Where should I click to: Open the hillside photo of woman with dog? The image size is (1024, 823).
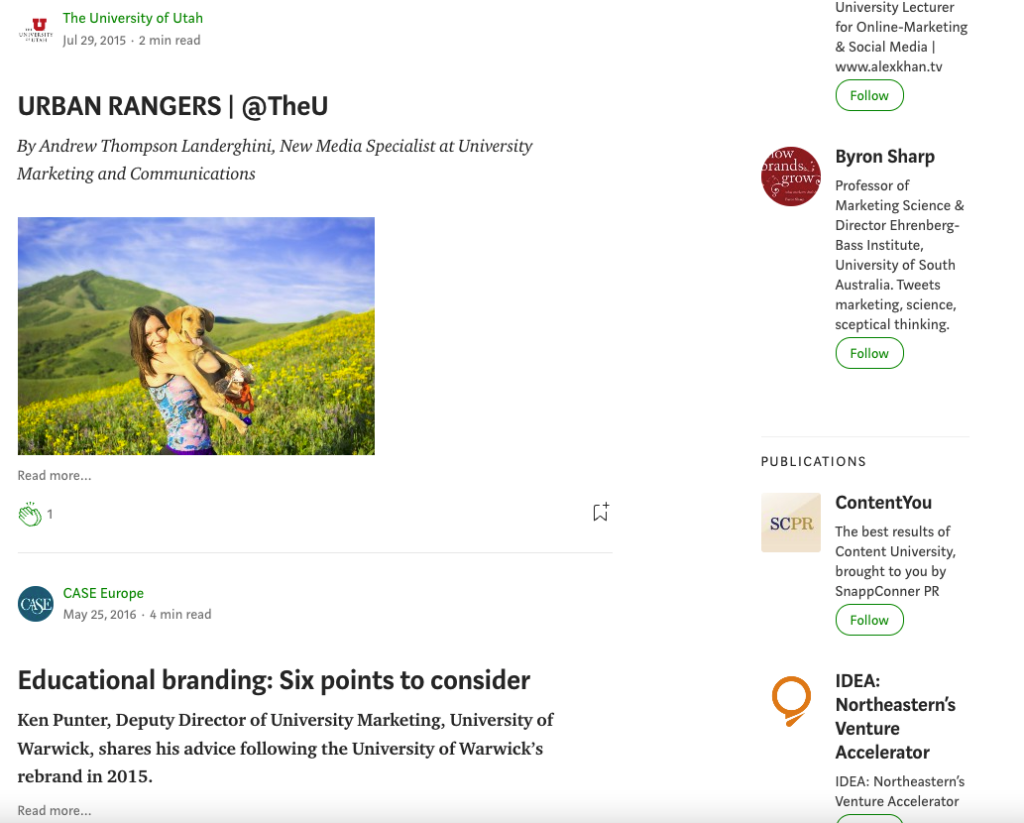click(x=196, y=335)
